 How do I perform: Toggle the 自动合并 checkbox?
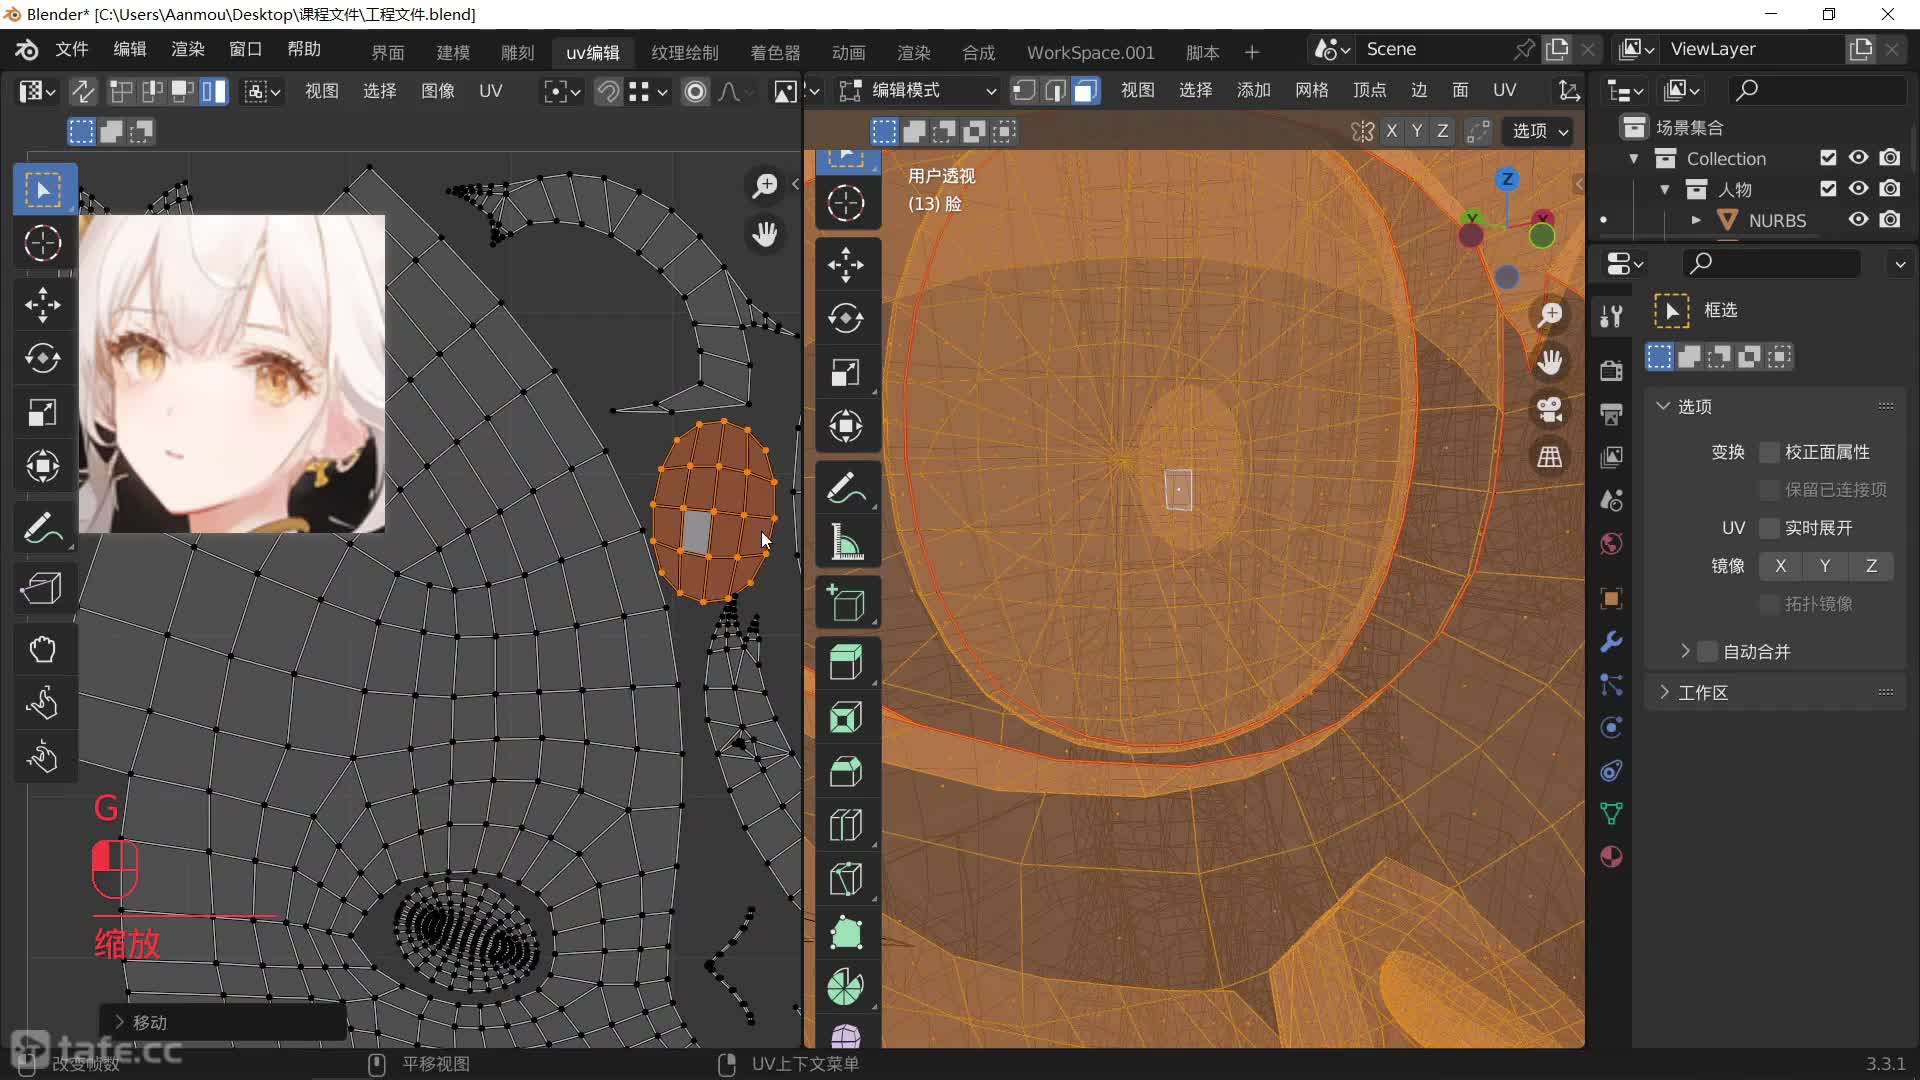coord(1708,652)
